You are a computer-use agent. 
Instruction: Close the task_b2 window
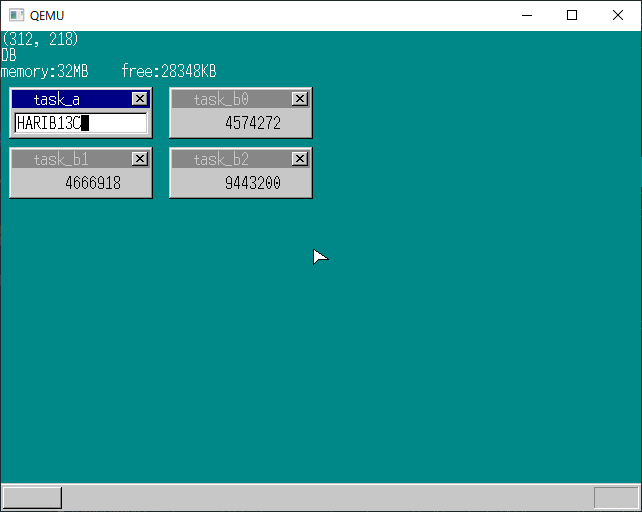pos(300,159)
